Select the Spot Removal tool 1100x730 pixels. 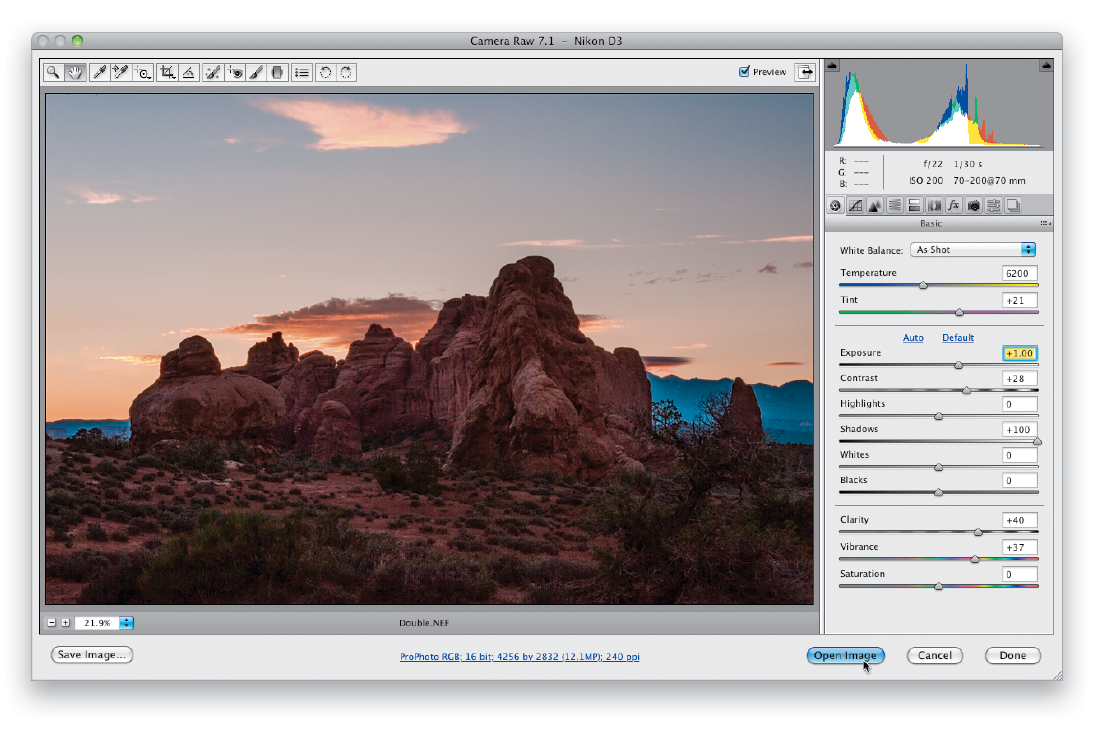[213, 72]
